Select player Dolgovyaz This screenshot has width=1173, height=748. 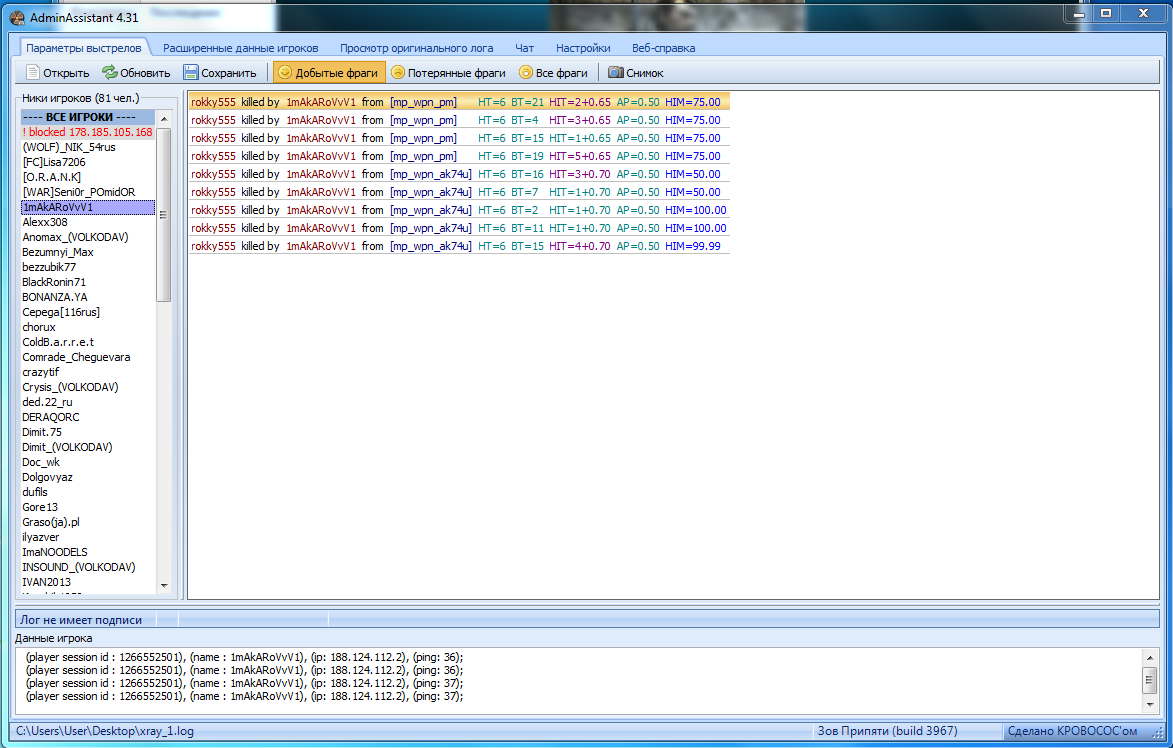(x=88, y=476)
